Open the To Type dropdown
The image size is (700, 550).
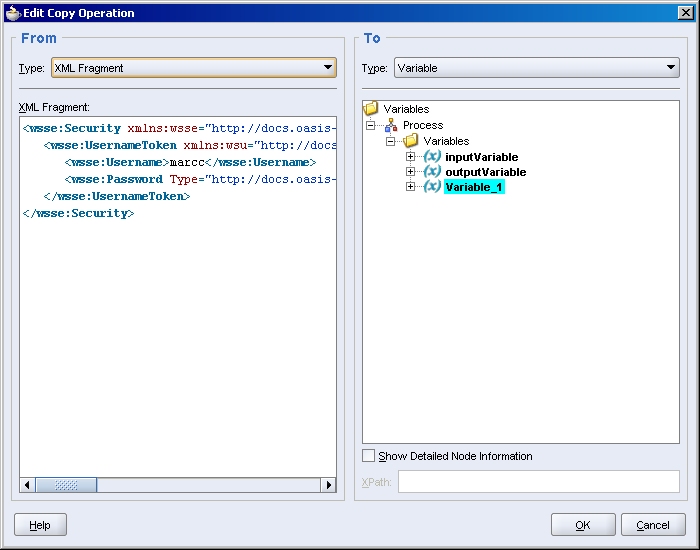[x=671, y=68]
